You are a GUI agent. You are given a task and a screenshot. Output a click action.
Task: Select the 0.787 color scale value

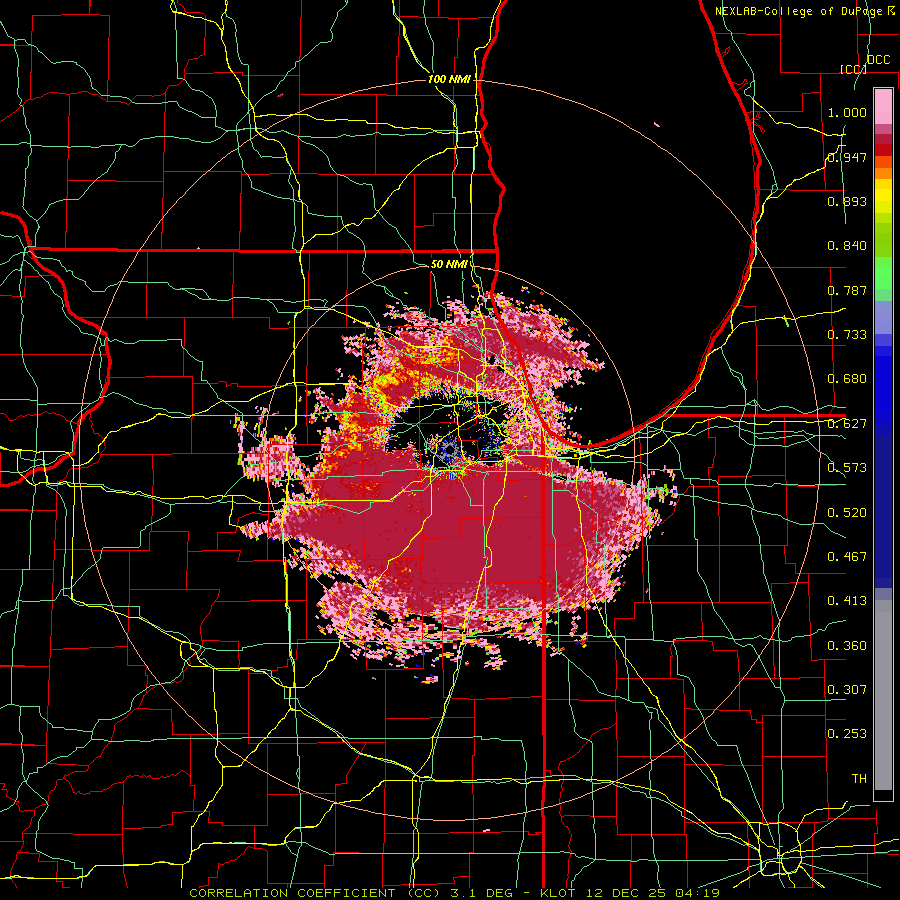[847, 290]
